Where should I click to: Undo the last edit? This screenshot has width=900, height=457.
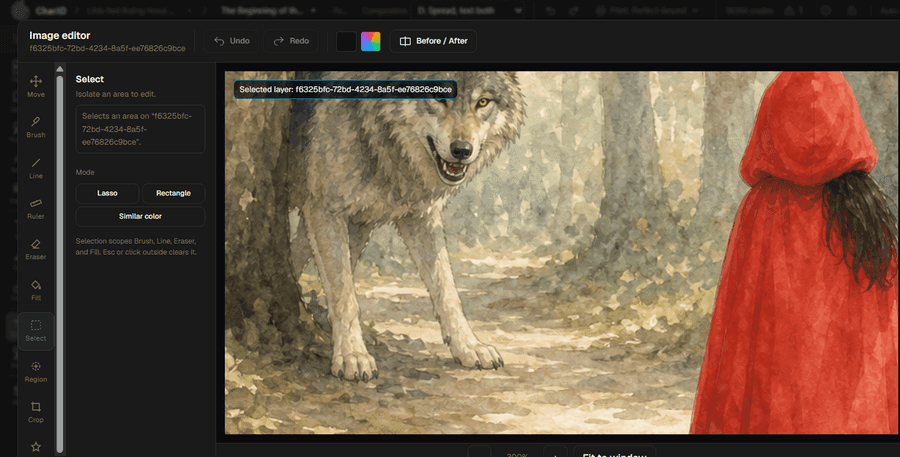pos(232,41)
